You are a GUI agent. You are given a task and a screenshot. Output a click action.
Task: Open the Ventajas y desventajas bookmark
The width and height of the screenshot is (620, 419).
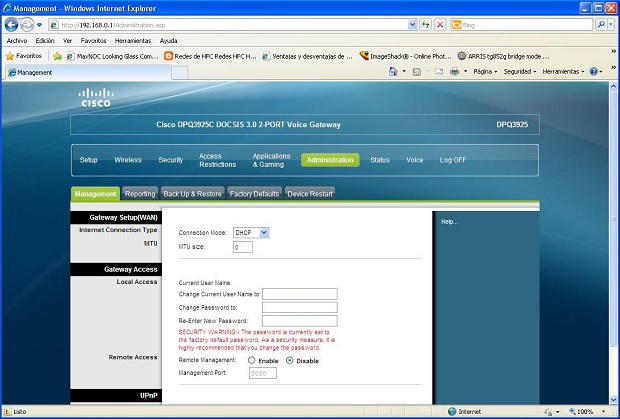point(308,56)
